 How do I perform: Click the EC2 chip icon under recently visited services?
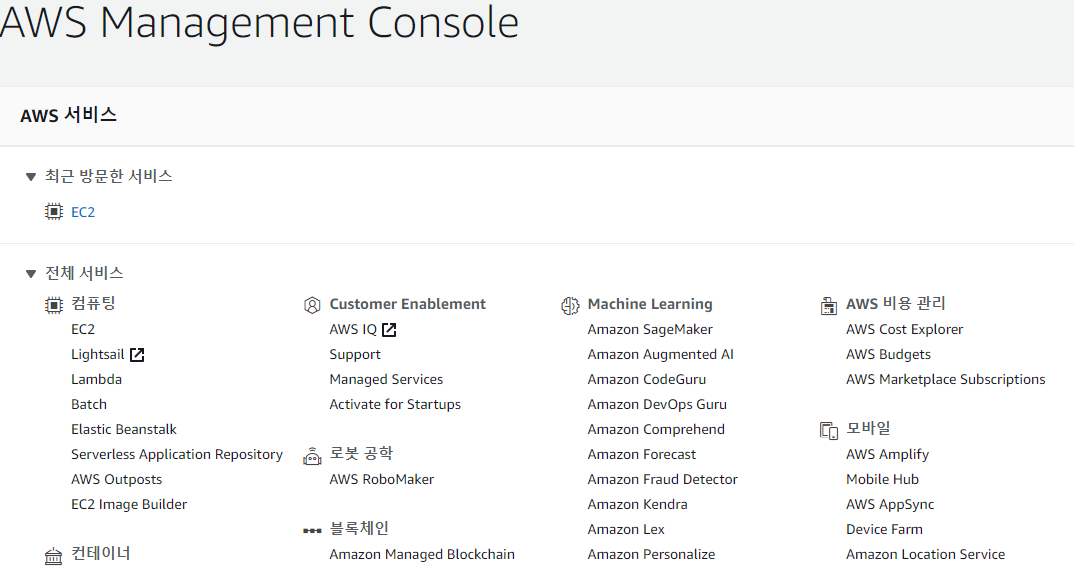tap(53, 212)
